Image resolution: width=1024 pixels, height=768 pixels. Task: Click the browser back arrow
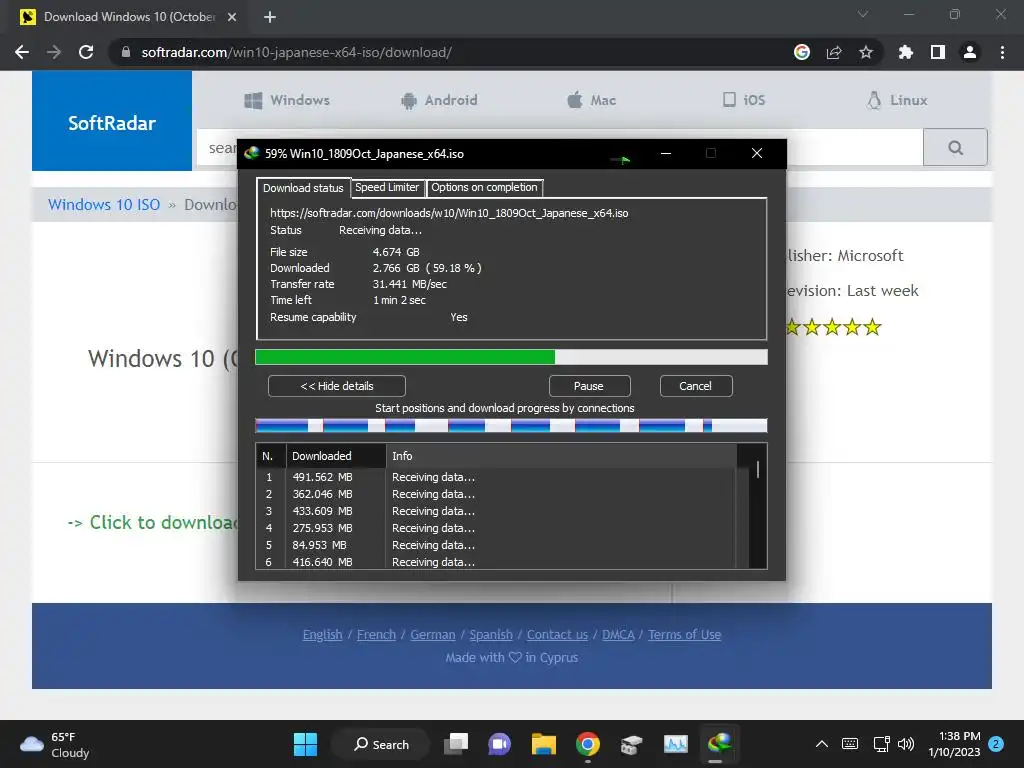point(22,52)
